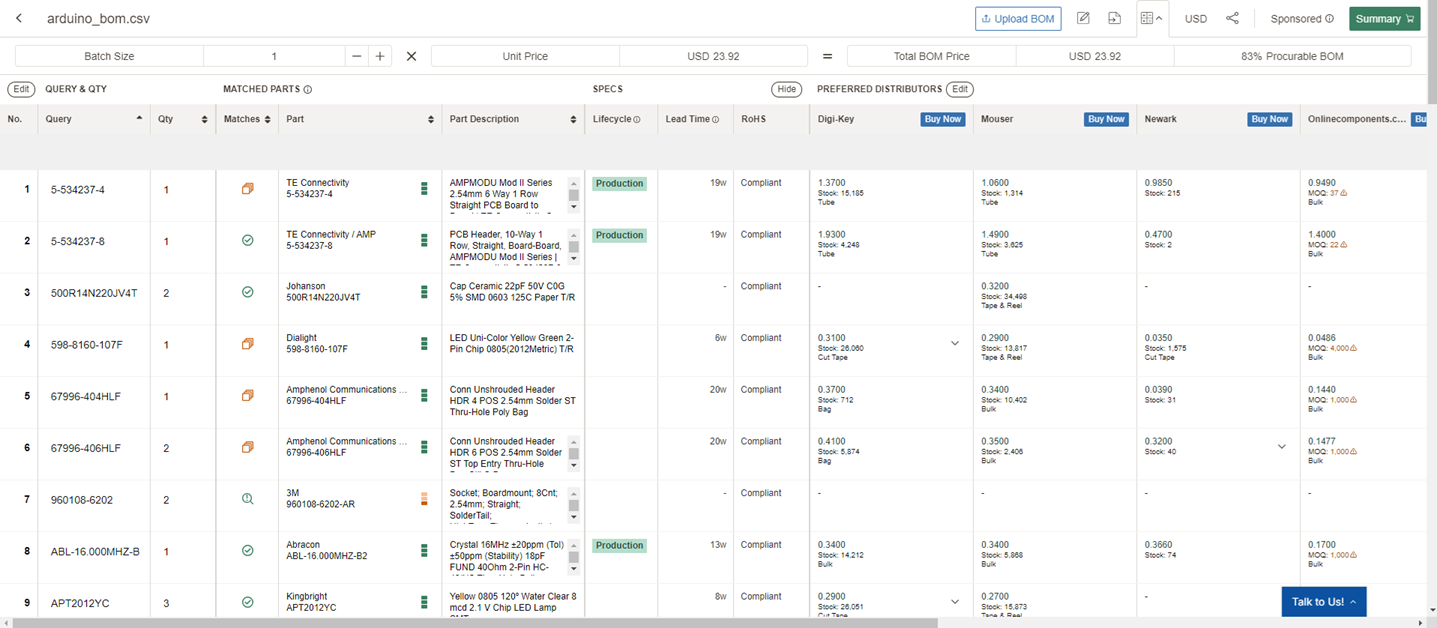Open the share icon next to USD
The image size is (1437, 628).
point(1232,18)
